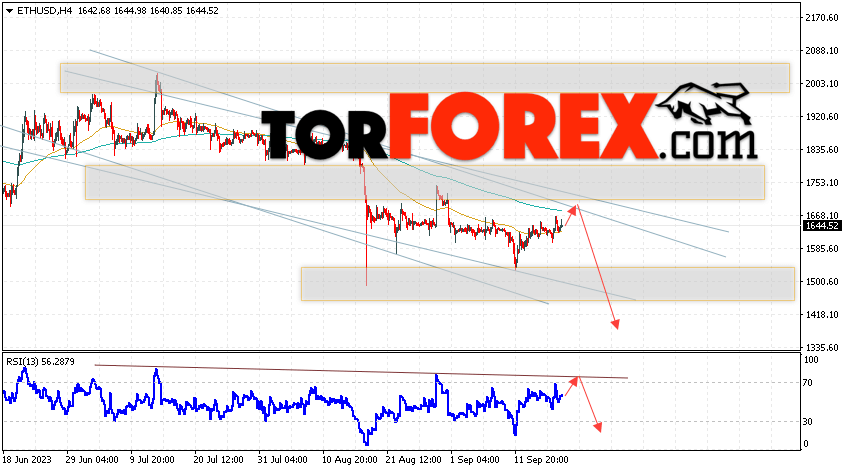Select the RSI(13) 56.2879 indicator label
The height and width of the screenshot is (471, 846).
[x=40, y=361]
